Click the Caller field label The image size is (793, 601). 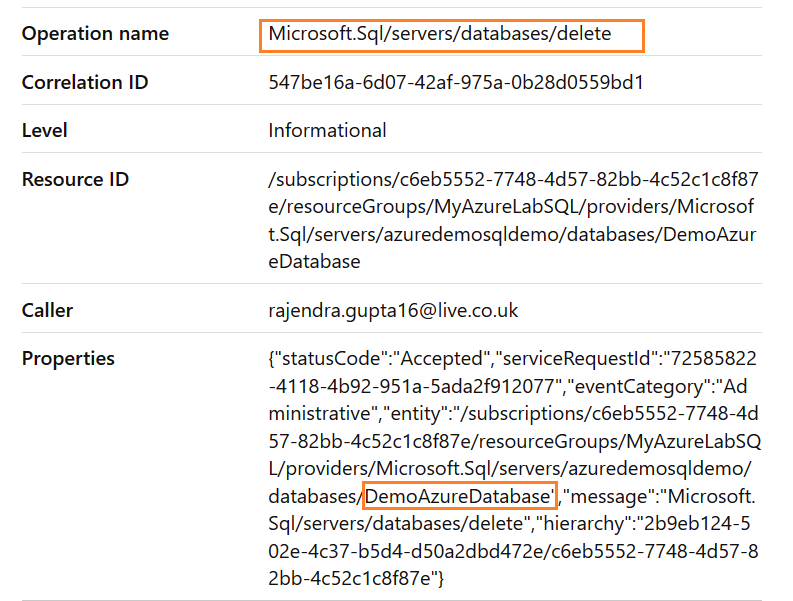[47, 310]
